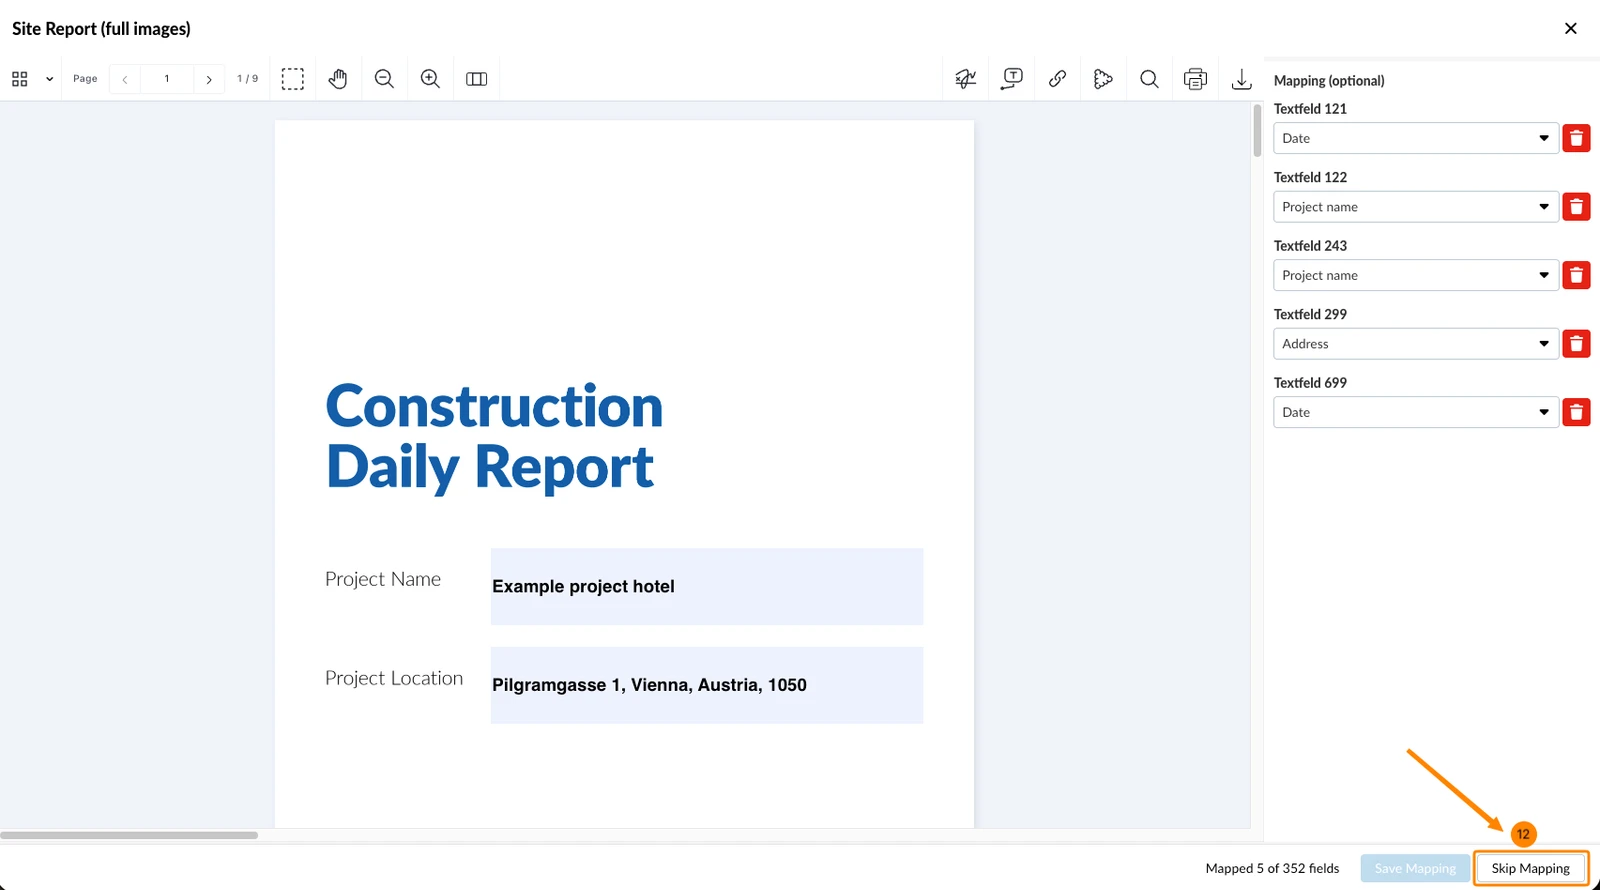The height and width of the screenshot is (890, 1600).
Task: Click the page number input field
Action: click(167, 79)
